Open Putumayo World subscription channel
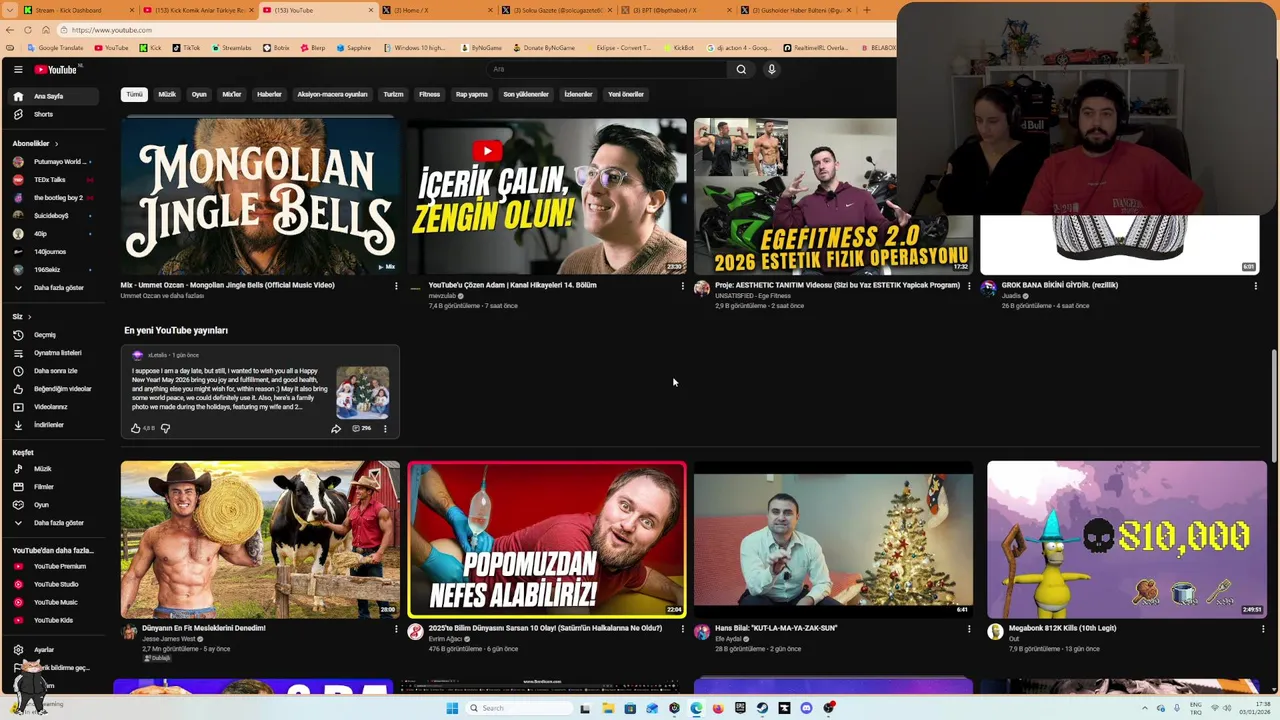1280x720 pixels. [52, 162]
